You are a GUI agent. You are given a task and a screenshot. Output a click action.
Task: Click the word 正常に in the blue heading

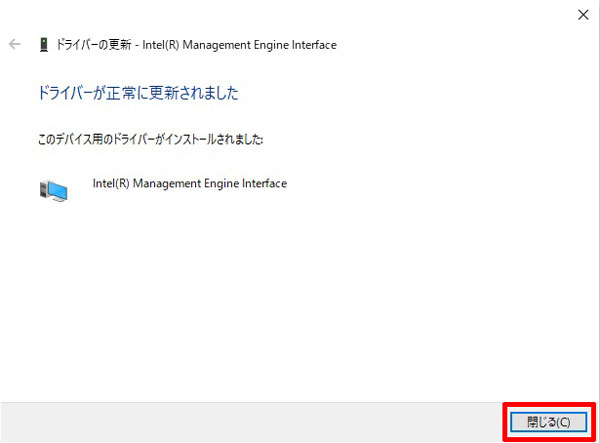pos(136,94)
